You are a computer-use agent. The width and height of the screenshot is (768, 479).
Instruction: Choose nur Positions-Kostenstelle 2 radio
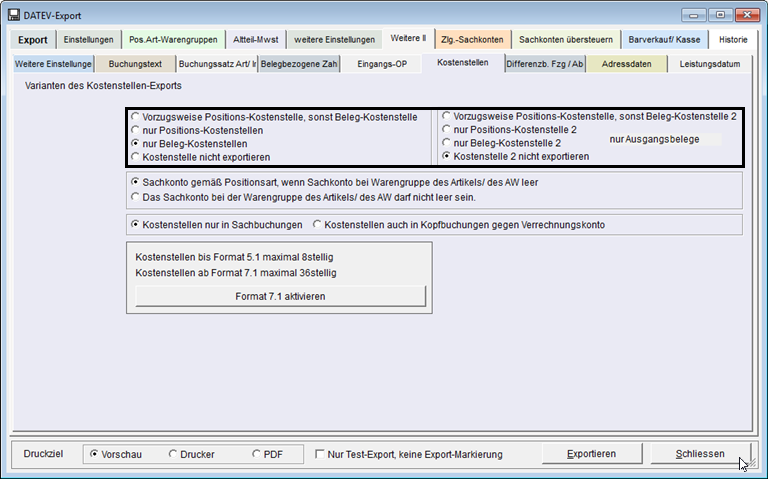(509, 129)
